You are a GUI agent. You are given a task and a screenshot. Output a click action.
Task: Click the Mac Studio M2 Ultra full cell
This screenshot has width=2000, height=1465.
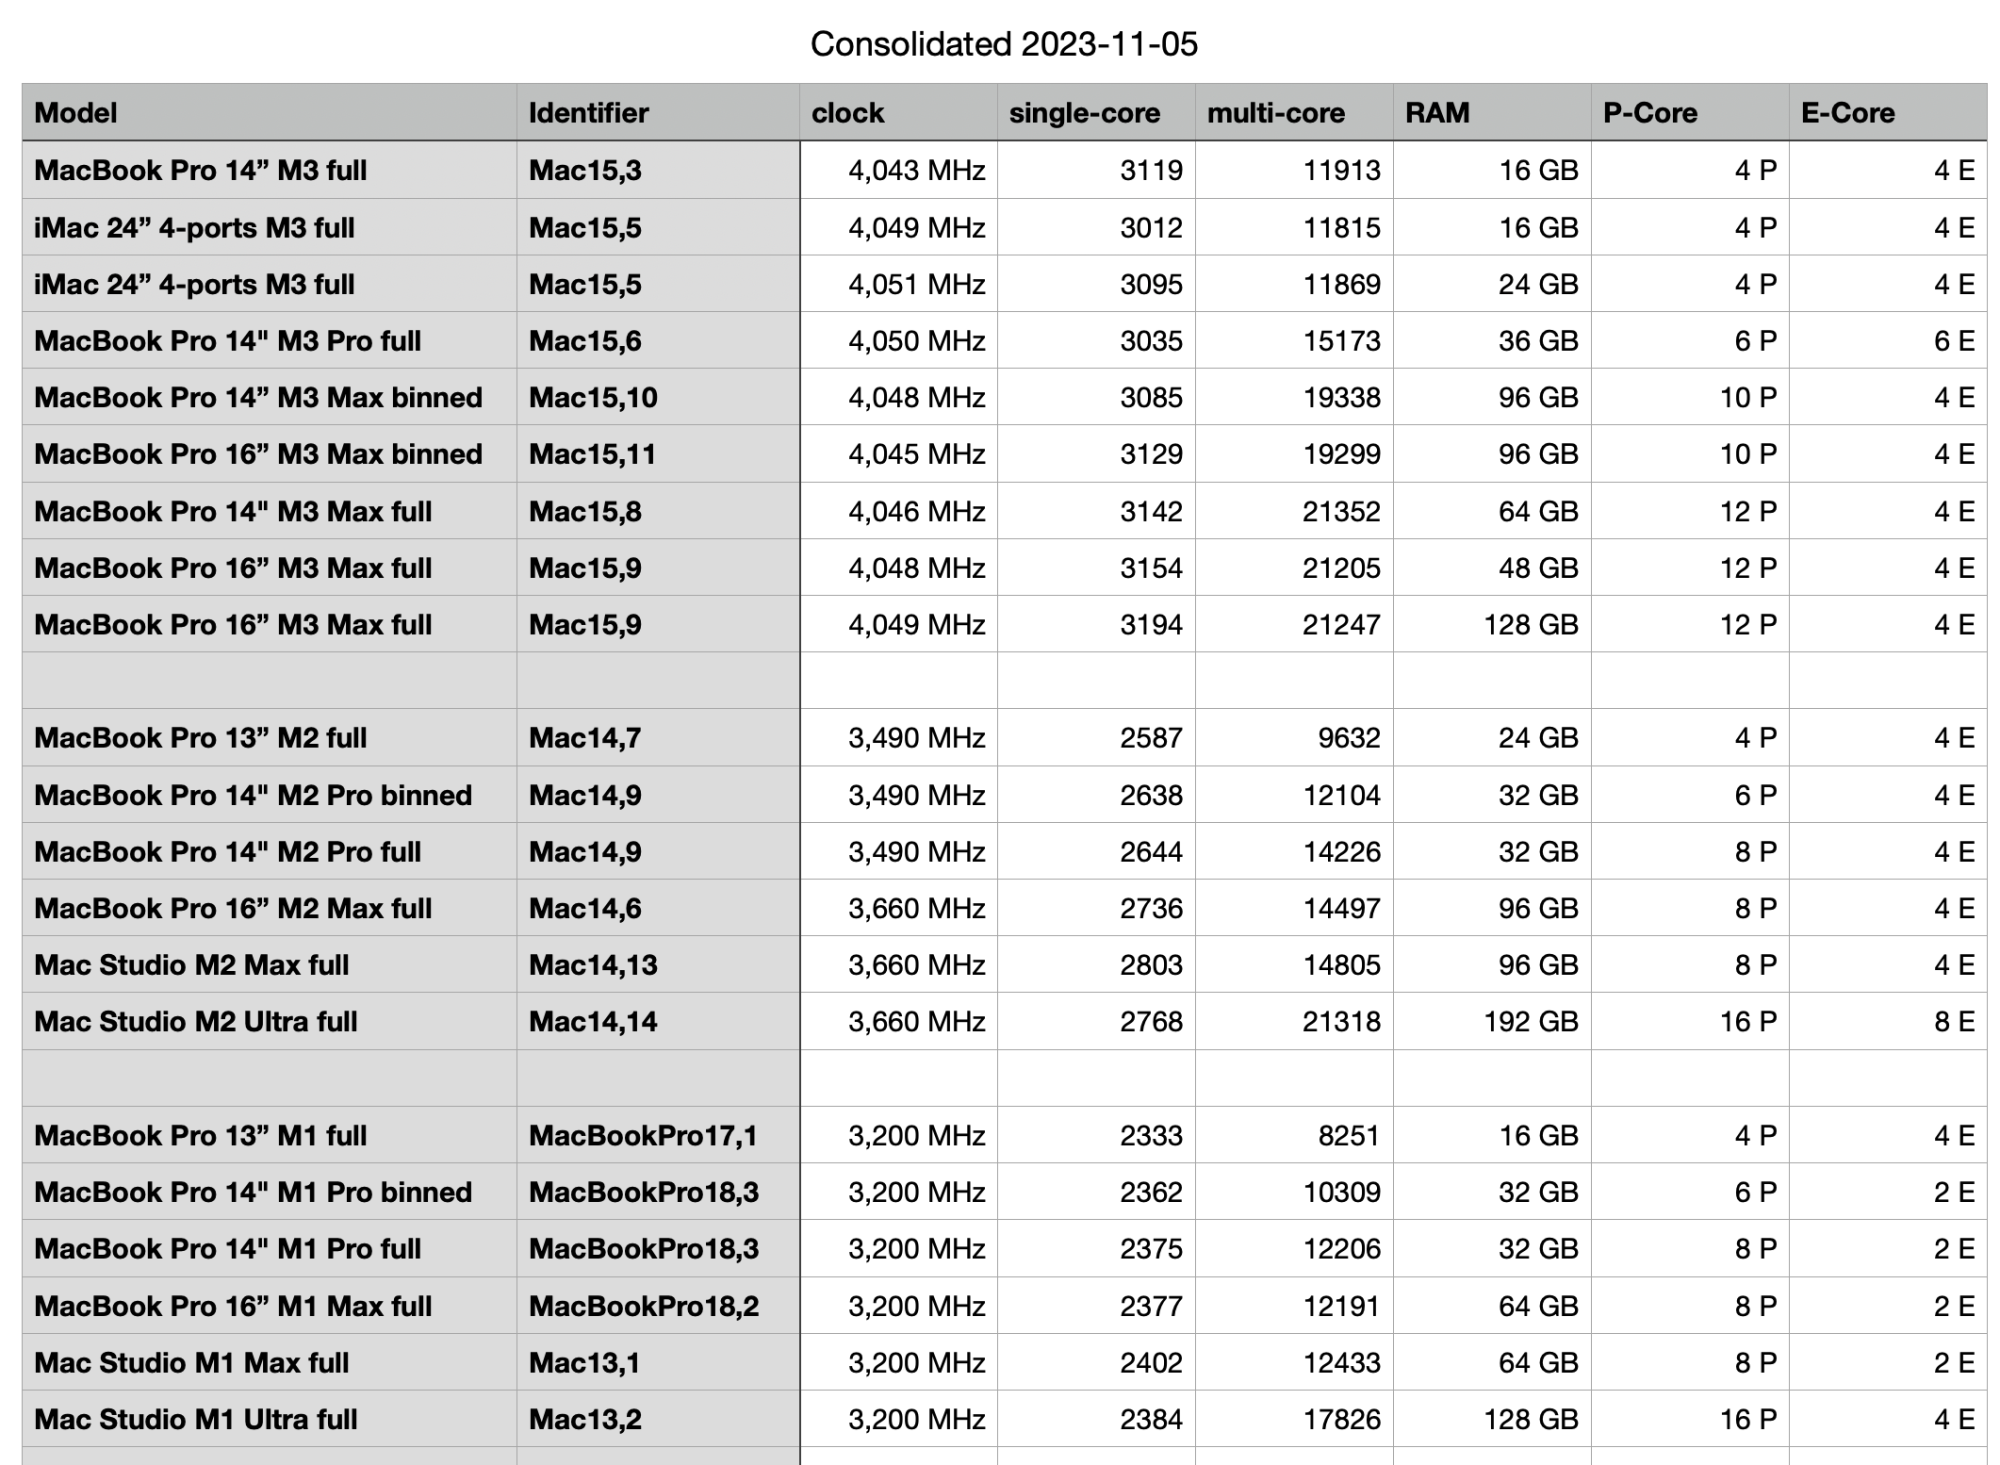[196, 1022]
